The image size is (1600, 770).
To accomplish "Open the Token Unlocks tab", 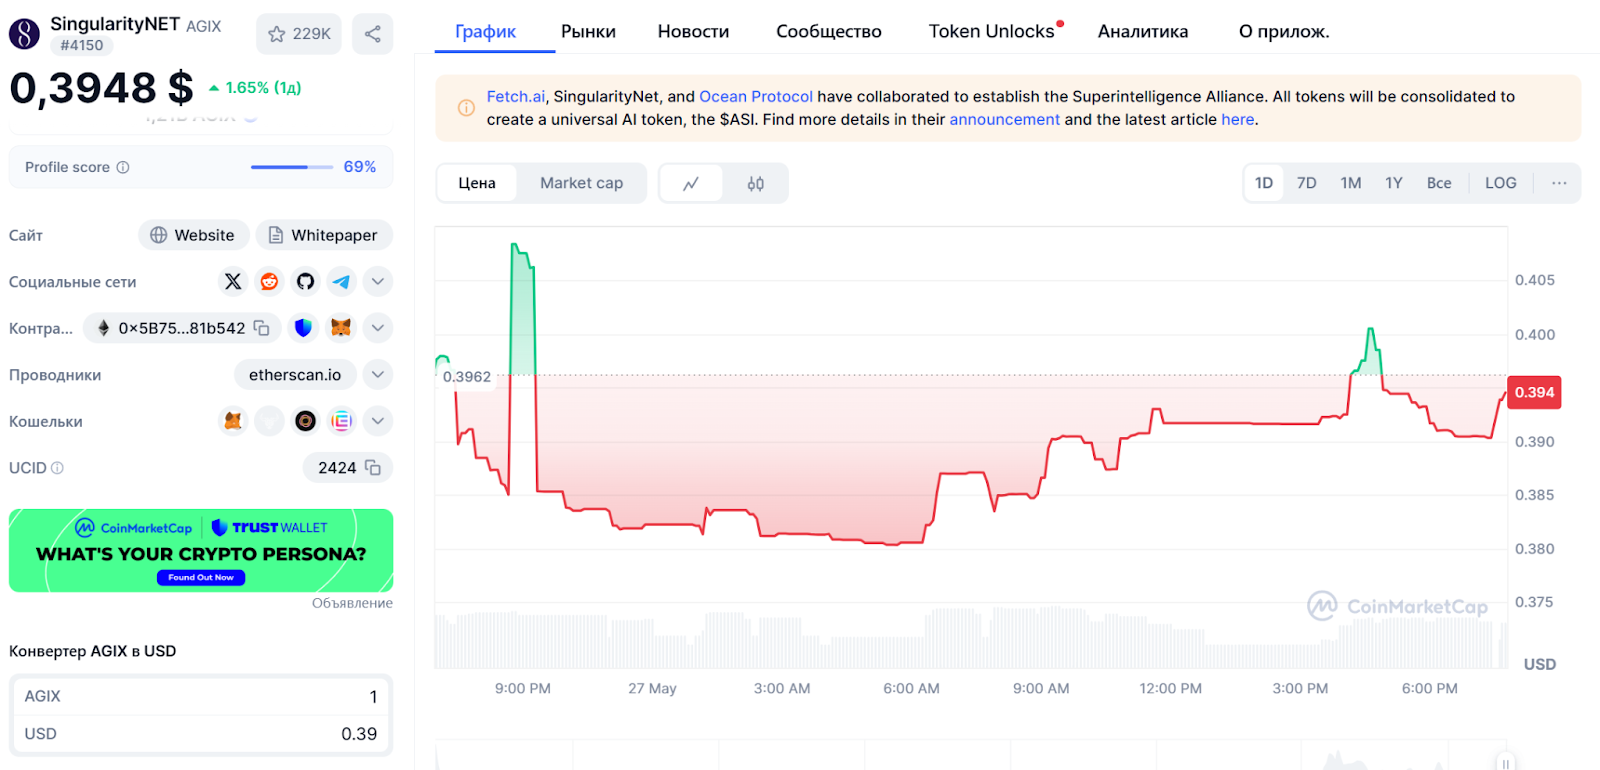I will point(991,31).
